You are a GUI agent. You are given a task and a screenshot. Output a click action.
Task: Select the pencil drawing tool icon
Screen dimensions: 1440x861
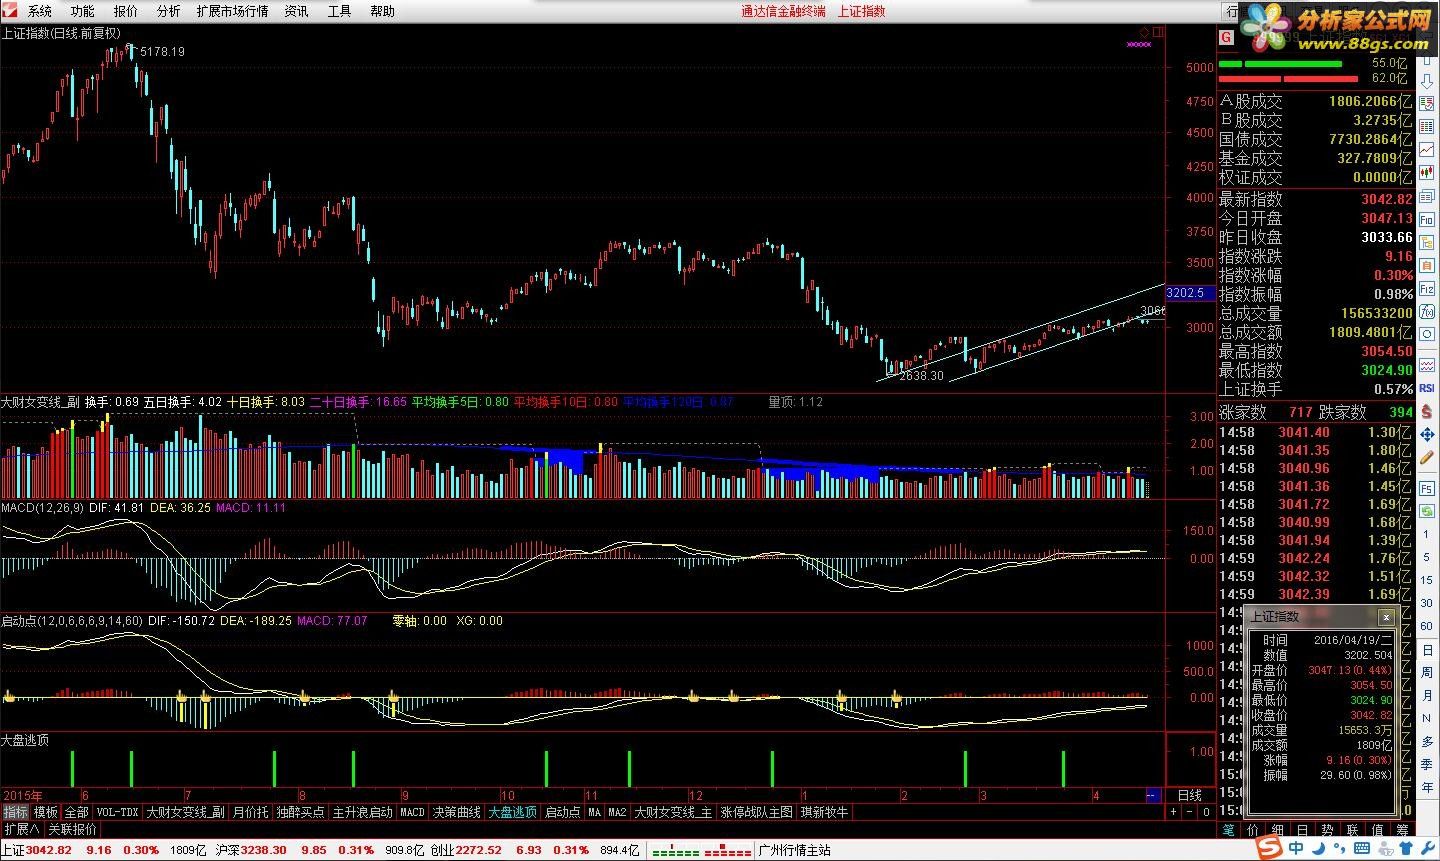tap(1427, 458)
